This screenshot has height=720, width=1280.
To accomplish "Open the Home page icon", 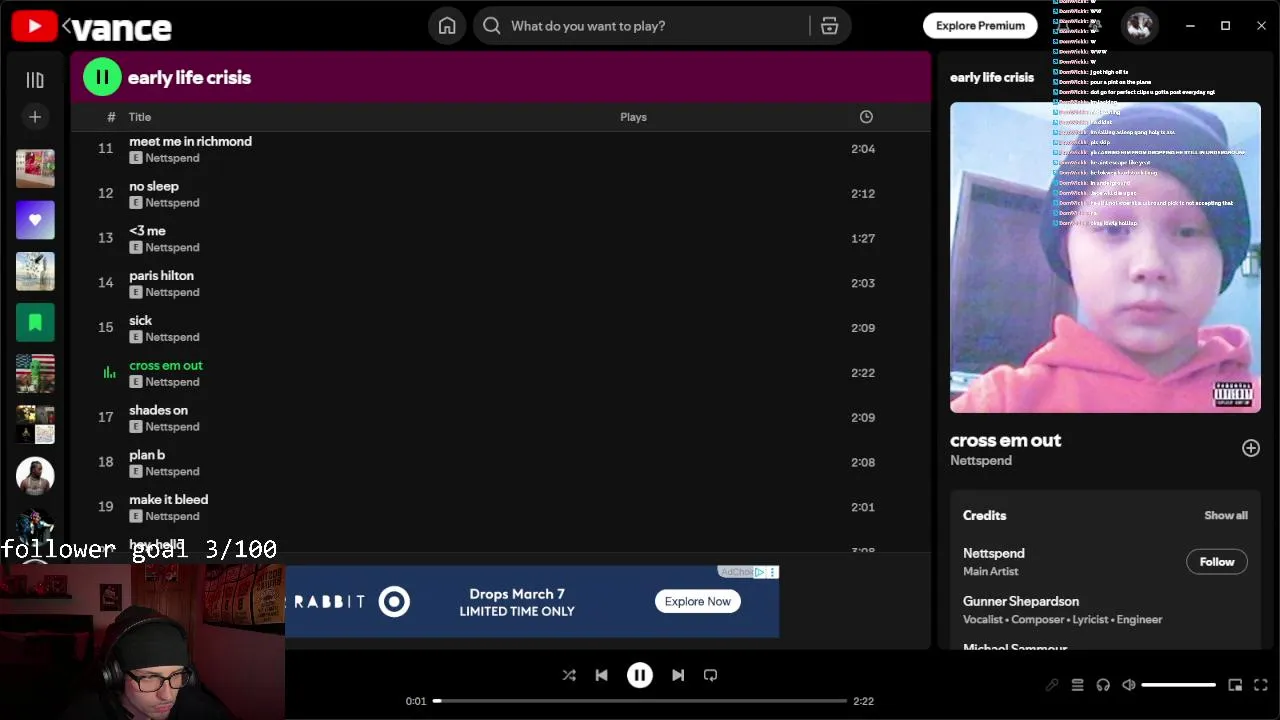I will pyautogui.click(x=447, y=26).
